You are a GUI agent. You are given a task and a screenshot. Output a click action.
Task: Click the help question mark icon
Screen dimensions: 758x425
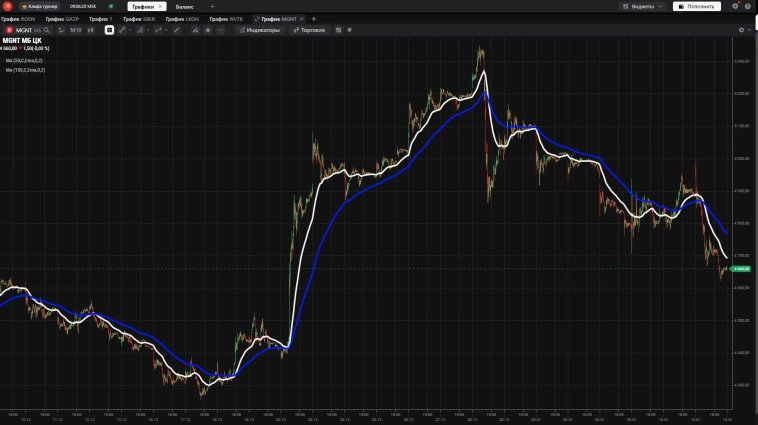pos(749,6)
